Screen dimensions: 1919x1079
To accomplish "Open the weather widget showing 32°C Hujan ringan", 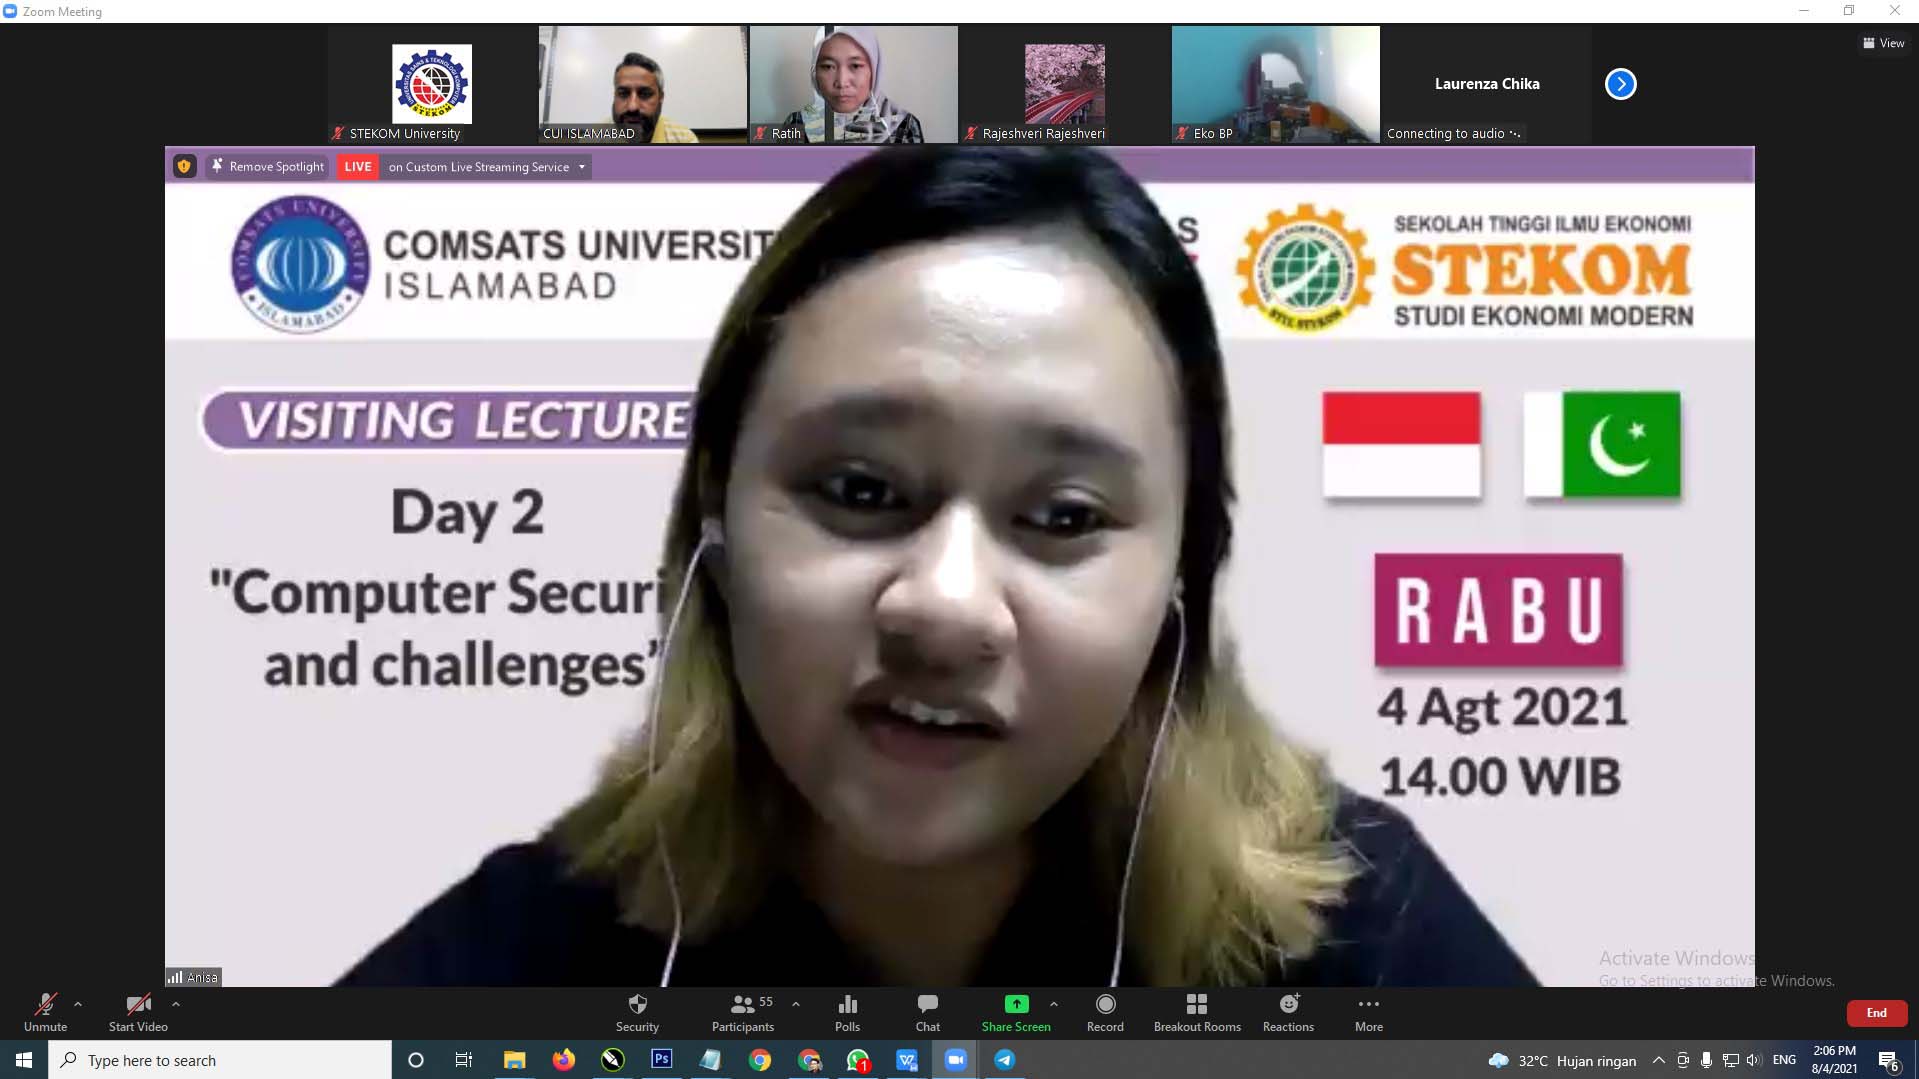I will [x=1562, y=1061].
